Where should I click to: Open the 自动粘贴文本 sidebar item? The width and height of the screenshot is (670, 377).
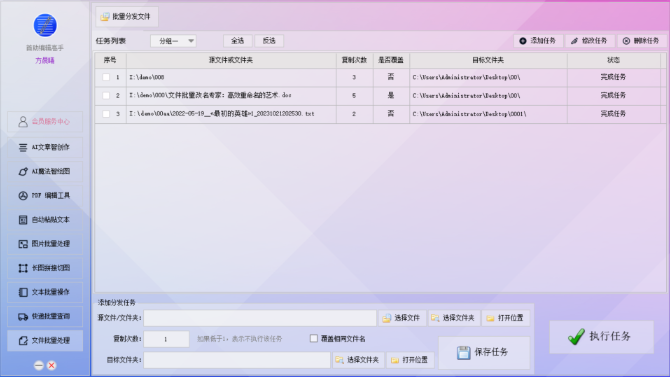pos(45,220)
